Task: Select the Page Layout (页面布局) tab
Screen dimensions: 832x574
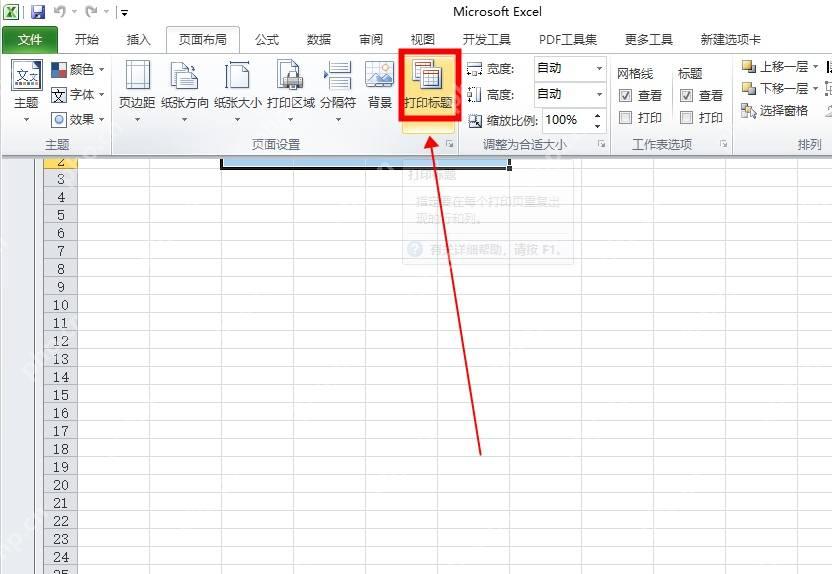Action: (x=203, y=40)
